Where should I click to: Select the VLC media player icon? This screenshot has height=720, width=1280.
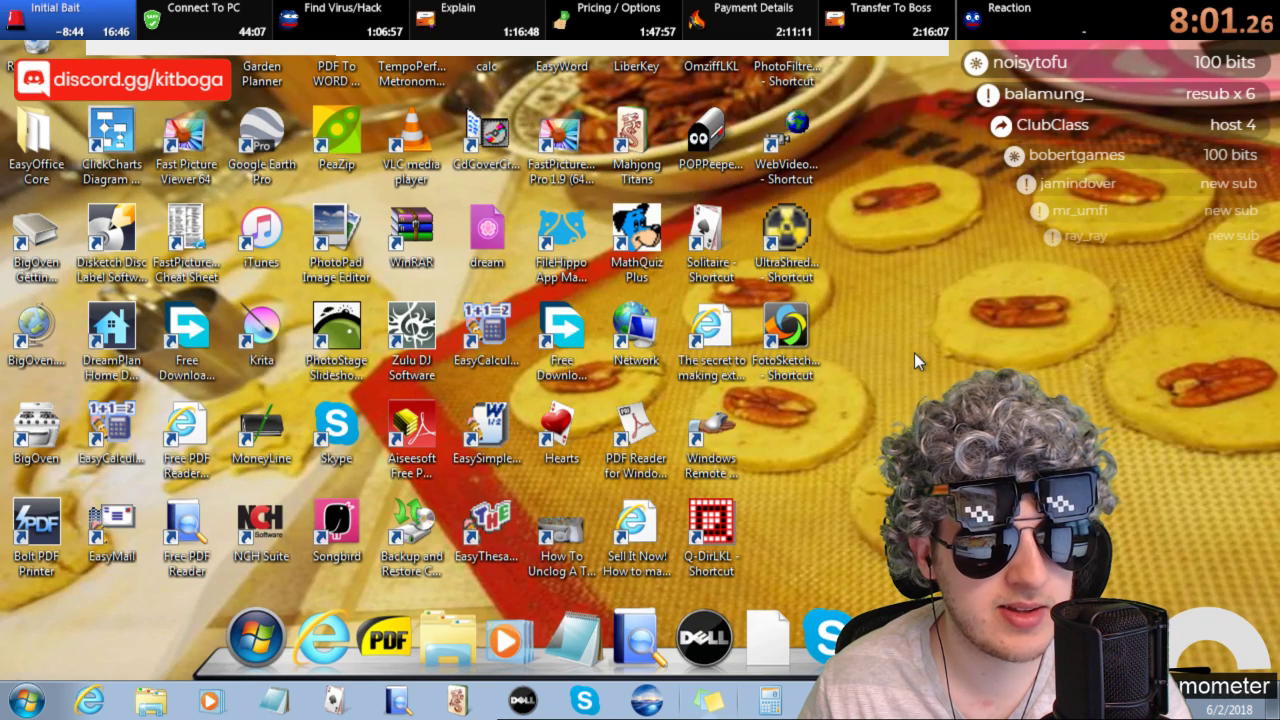pos(411,131)
